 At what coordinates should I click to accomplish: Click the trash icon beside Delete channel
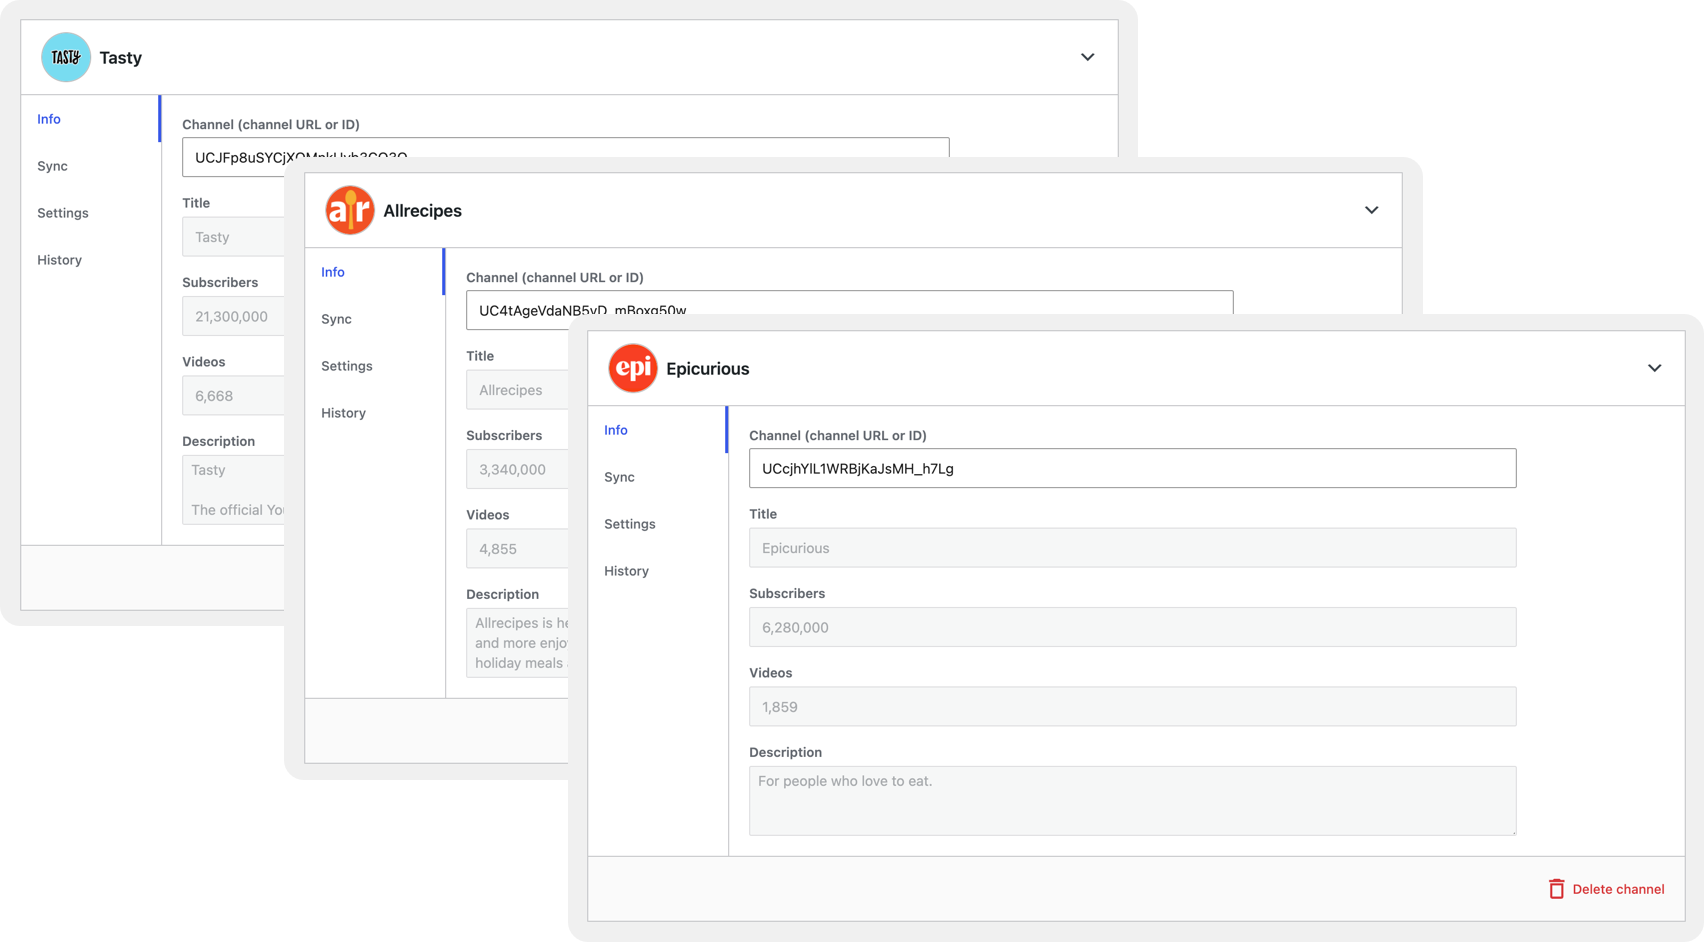click(x=1556, y=889)
